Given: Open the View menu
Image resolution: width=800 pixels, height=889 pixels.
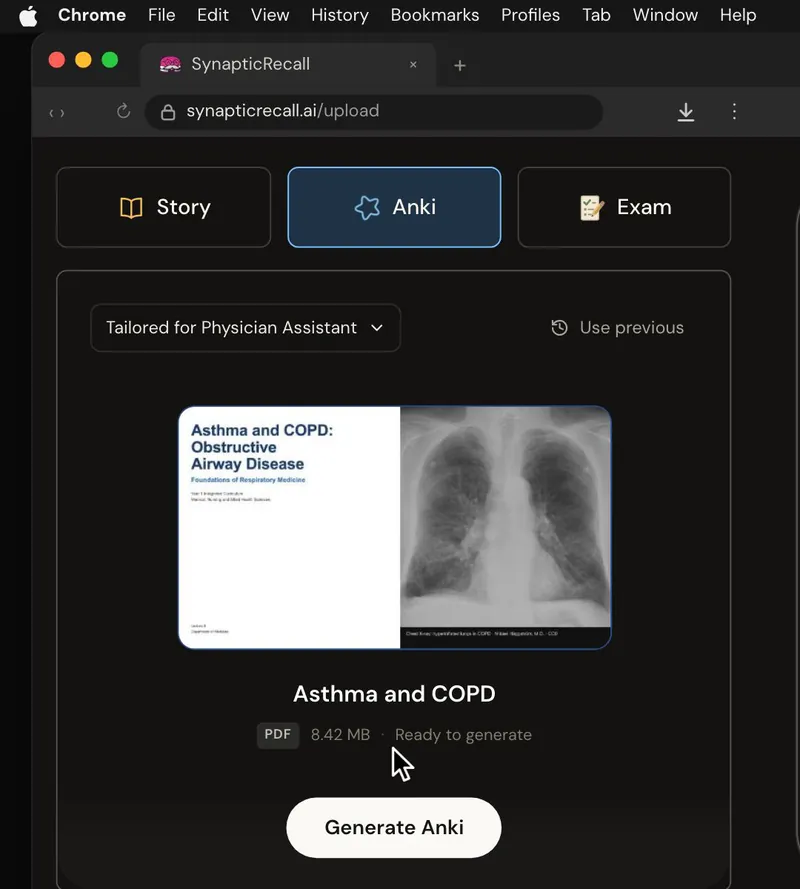Looking at the screenshot, I should tap(270, 15).
